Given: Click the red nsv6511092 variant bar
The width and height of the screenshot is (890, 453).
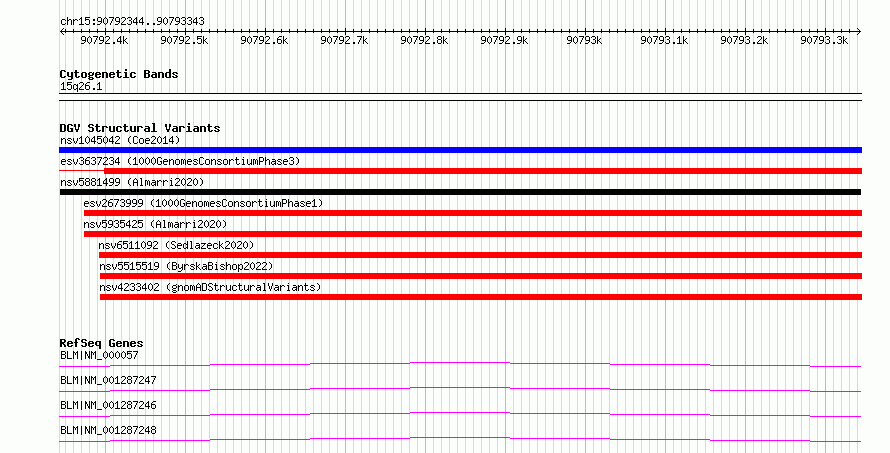Looking at the screenshot, I should click(x=480, y=255).
